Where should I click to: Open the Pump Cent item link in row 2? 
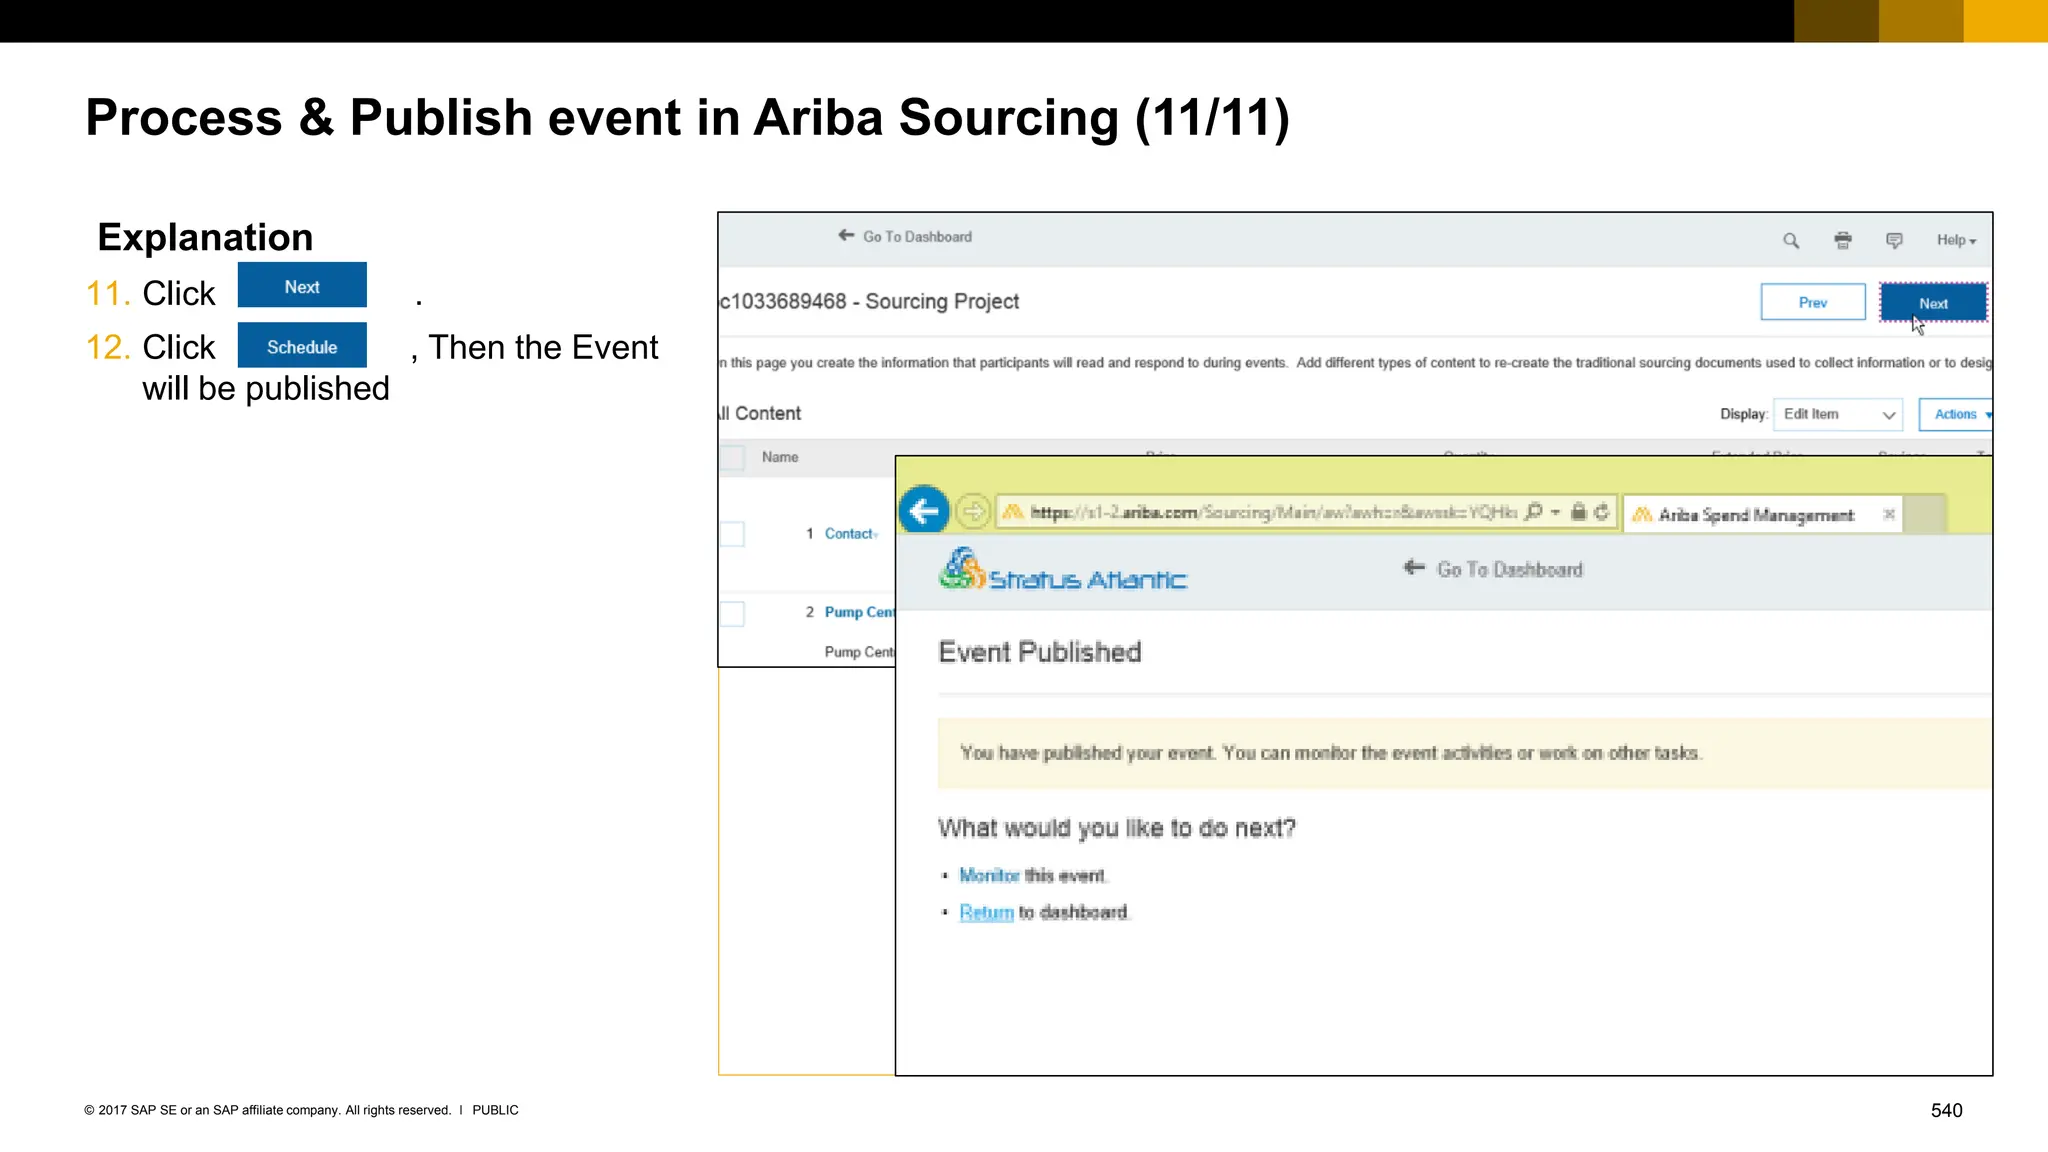(x=859, y=612)
